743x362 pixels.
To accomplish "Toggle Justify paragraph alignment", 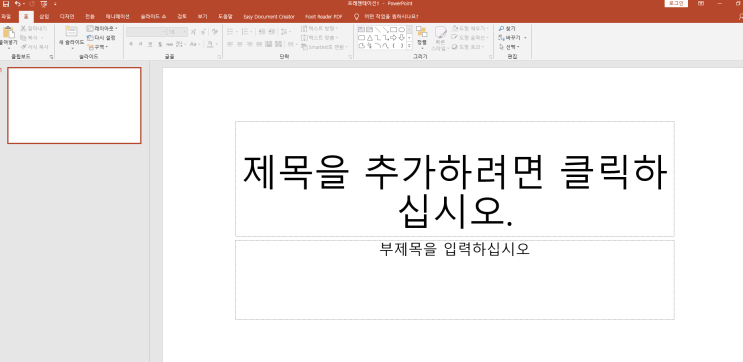I will [x=259, y=44].
